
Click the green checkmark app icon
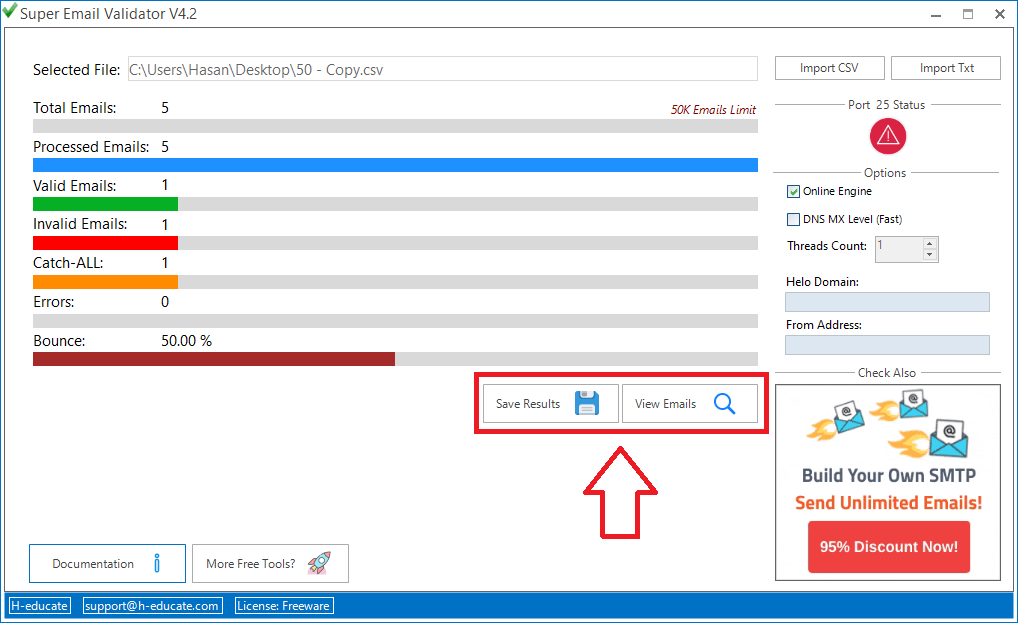(x=10, y=11)
